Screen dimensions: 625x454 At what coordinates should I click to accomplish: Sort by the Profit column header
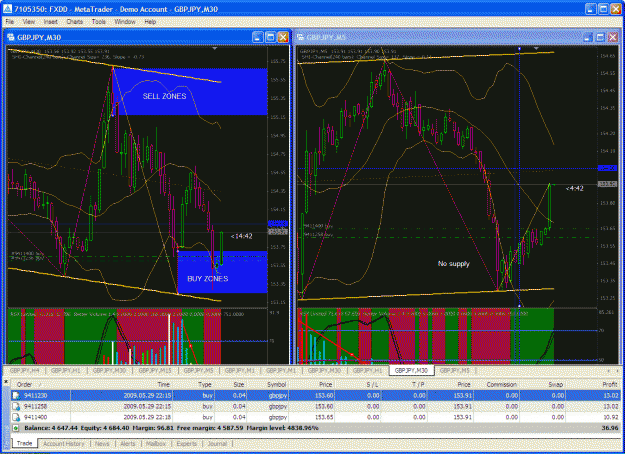tap(610, 384)
